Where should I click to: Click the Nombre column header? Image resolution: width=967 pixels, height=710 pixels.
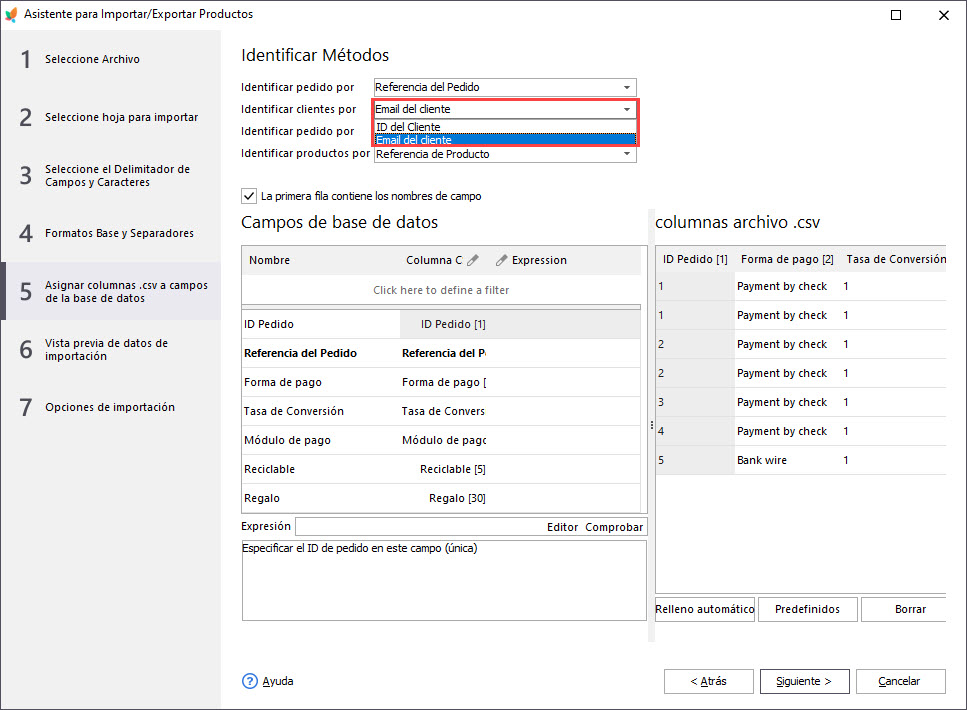320,260
